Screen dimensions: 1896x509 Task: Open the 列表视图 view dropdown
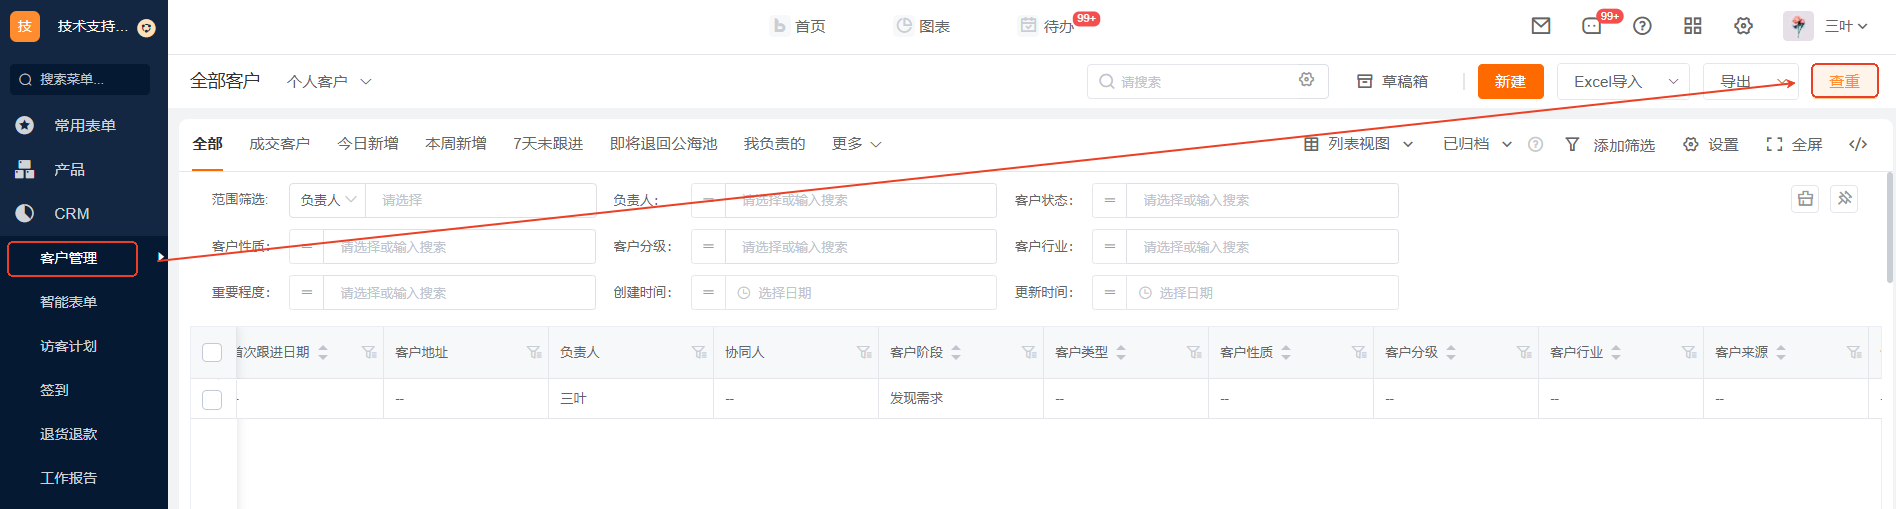(x=1358, y=144)
